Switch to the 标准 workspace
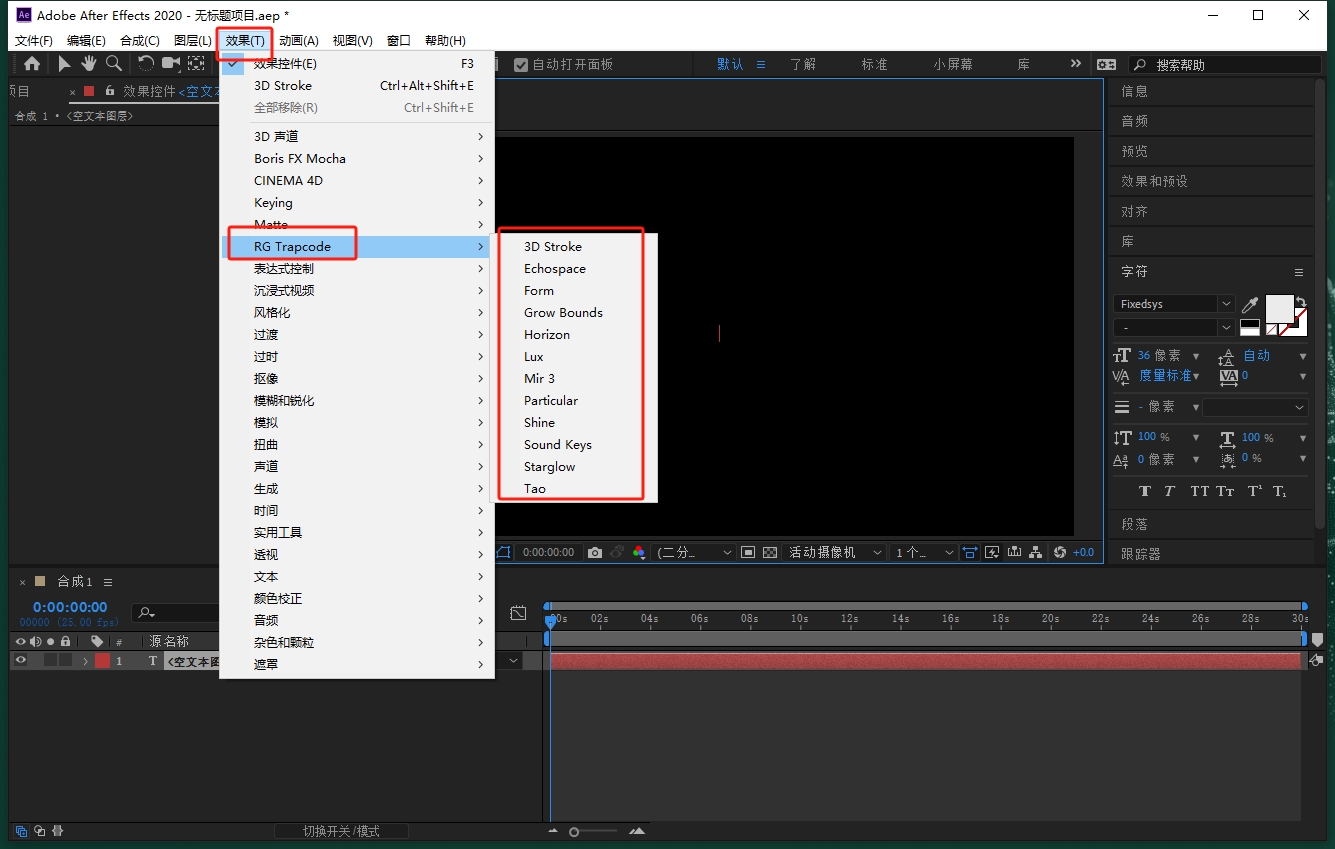The image size is (1335, 849). click(x=874, y=64)
